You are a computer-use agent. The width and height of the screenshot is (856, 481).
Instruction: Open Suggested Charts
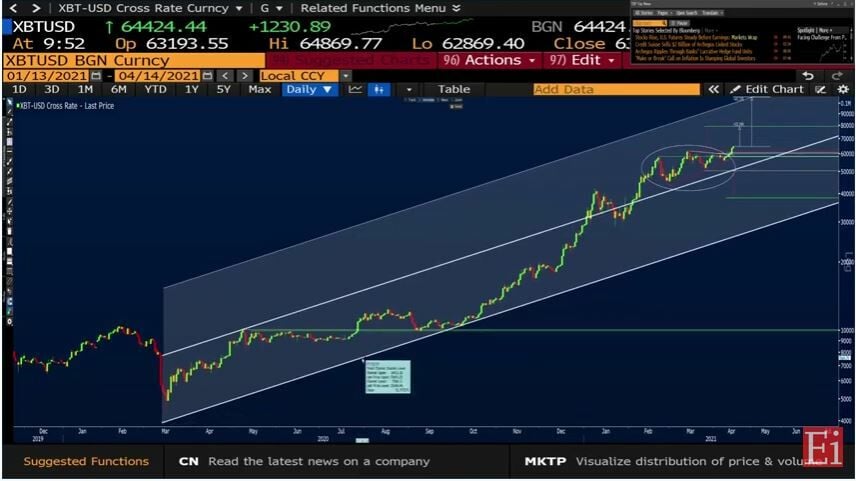350,61
